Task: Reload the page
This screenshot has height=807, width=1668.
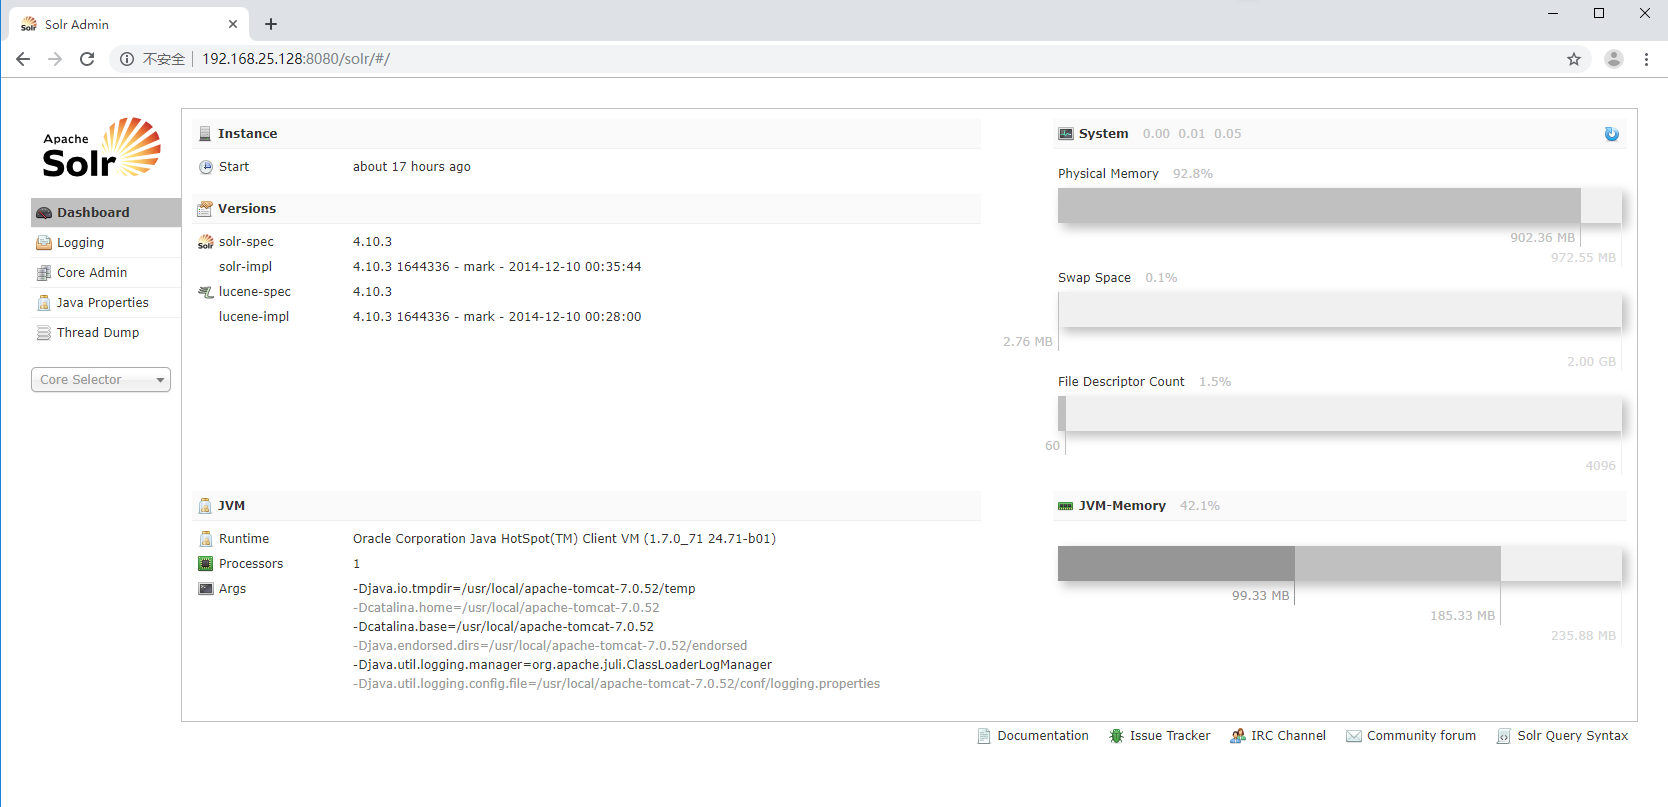Action: (87, 59)
